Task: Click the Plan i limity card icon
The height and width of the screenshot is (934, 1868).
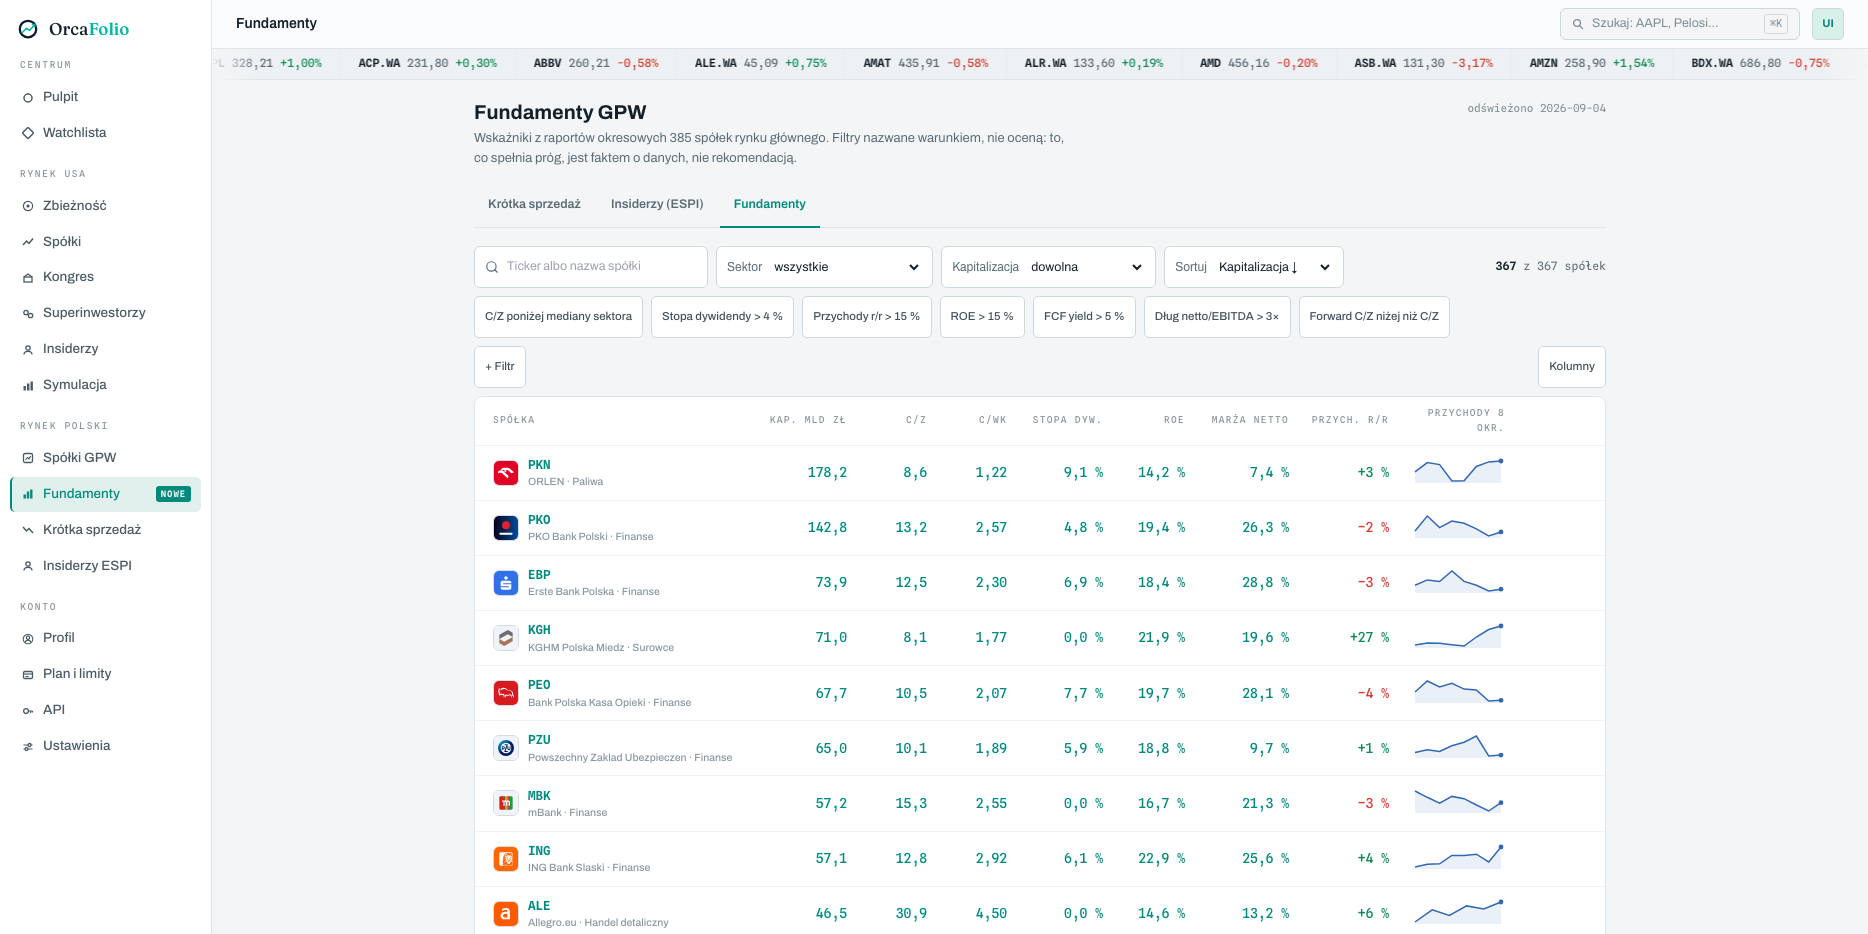Action: (28, 674)
